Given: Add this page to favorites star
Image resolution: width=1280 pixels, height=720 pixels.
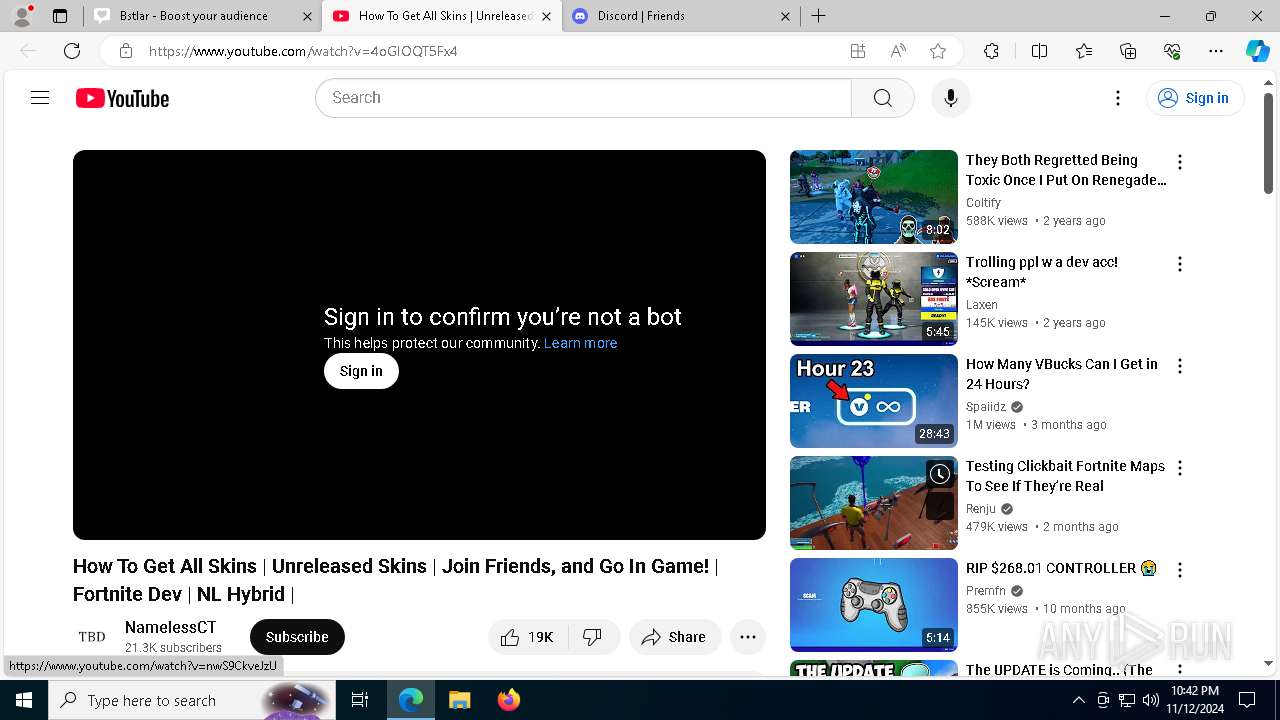Looking at the screenshot, I should [x=938, y=51].
